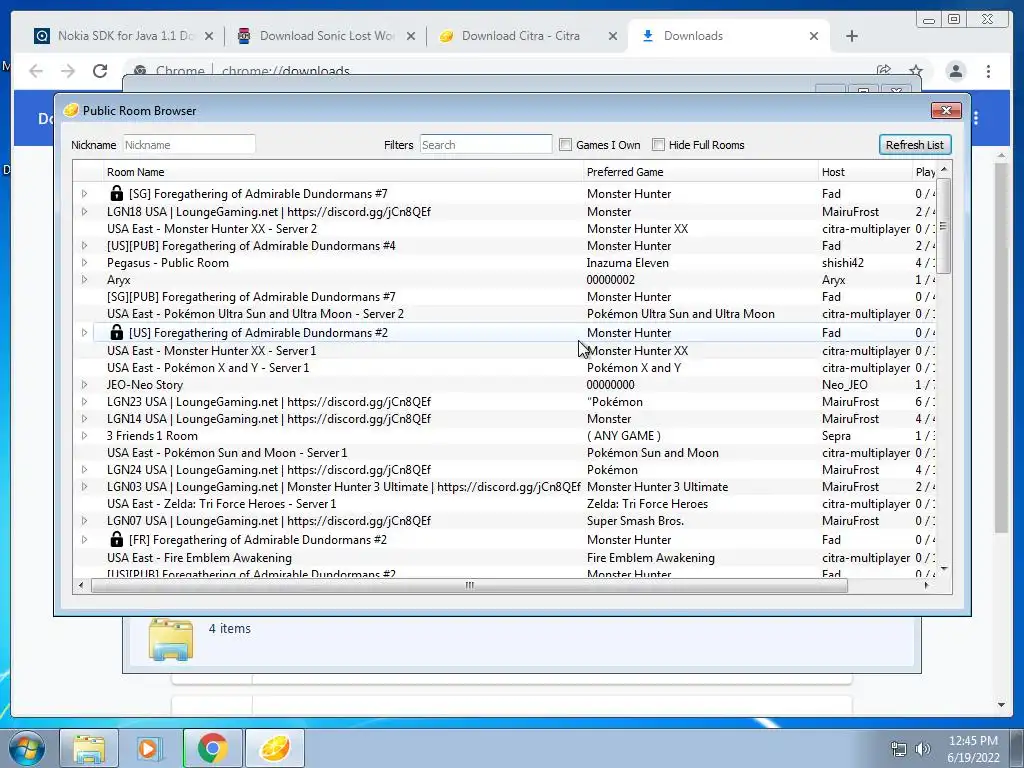
Task: Expand the [SG] Foregathering Dundormans #7 locked room
Action: pyautogui.click(x=84, y=193)
